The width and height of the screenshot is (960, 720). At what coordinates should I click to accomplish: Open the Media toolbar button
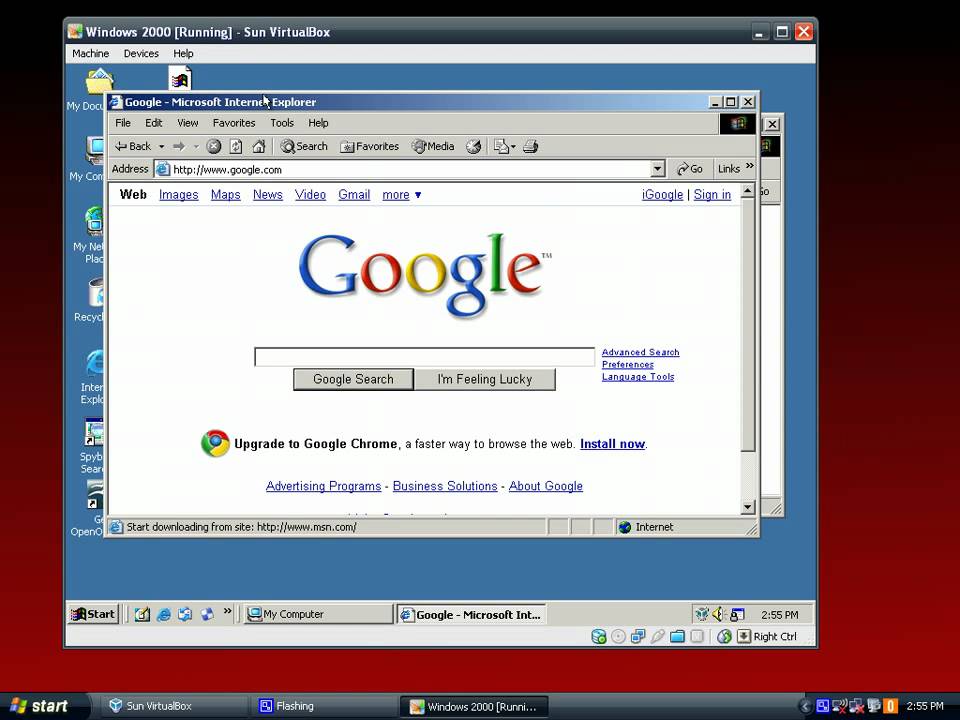(x=433, y=146)
